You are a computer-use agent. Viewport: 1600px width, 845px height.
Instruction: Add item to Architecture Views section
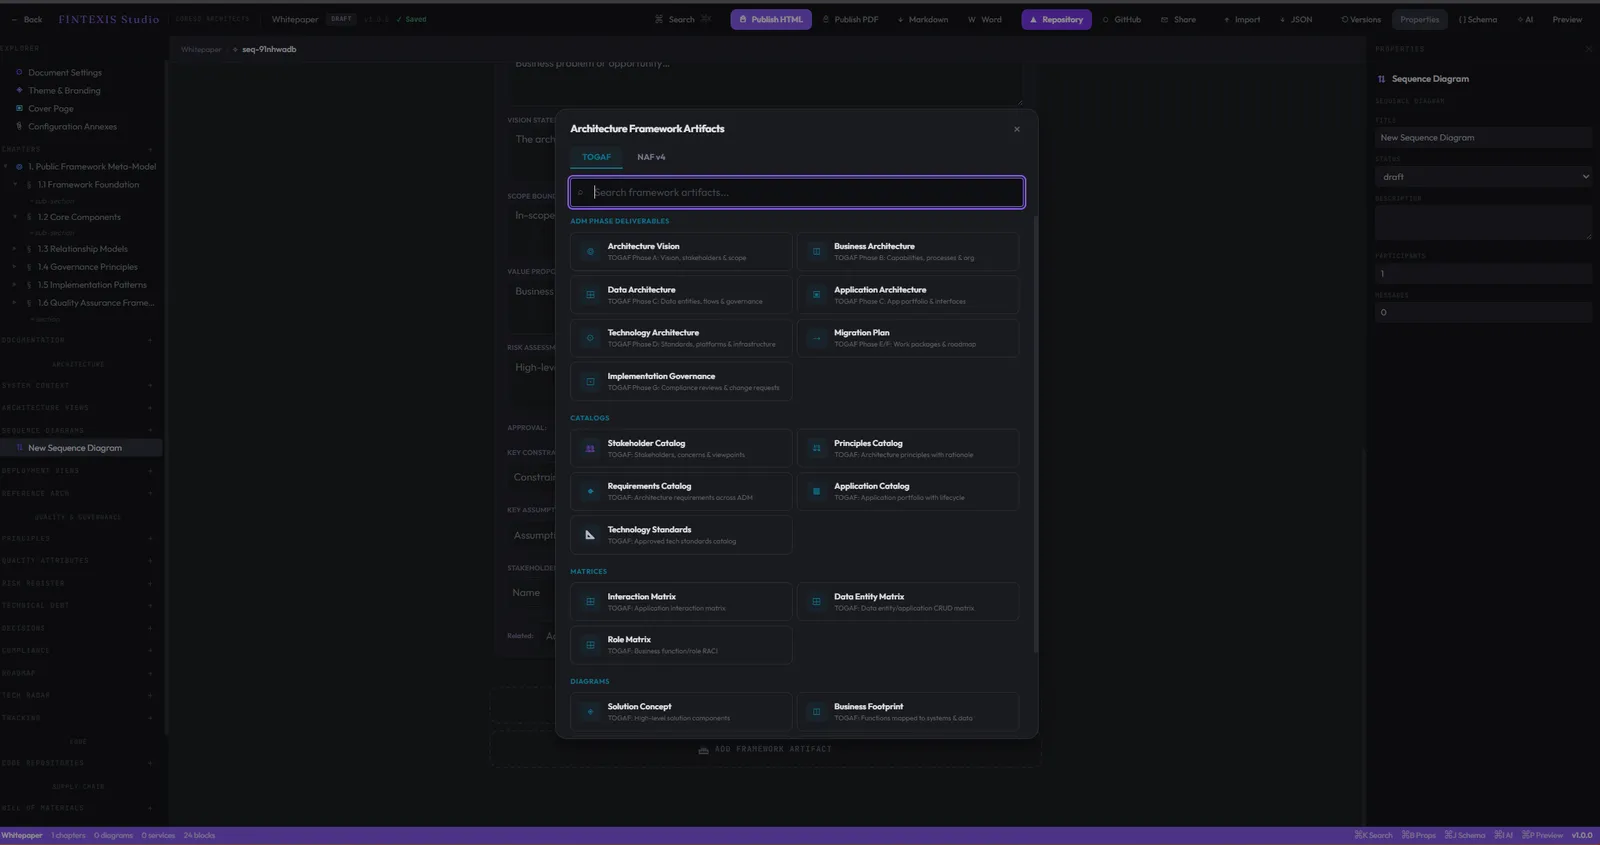pyautogui.click(x=150, y=408)
